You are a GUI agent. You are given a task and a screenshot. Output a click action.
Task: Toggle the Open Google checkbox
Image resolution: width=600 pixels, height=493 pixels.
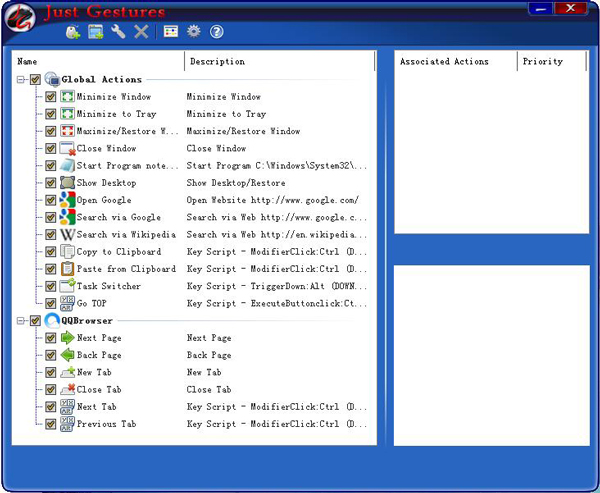pyautogui.click(x=51, y=200)
